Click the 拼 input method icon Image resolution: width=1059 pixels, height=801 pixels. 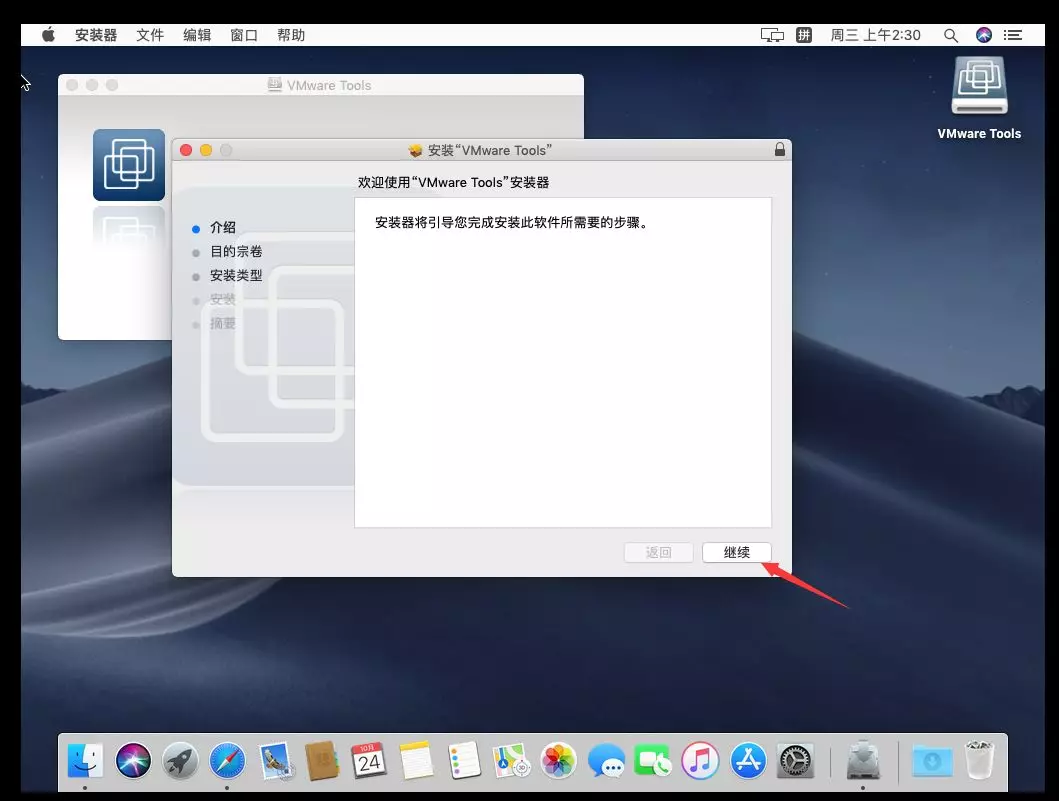click(804, 35)
